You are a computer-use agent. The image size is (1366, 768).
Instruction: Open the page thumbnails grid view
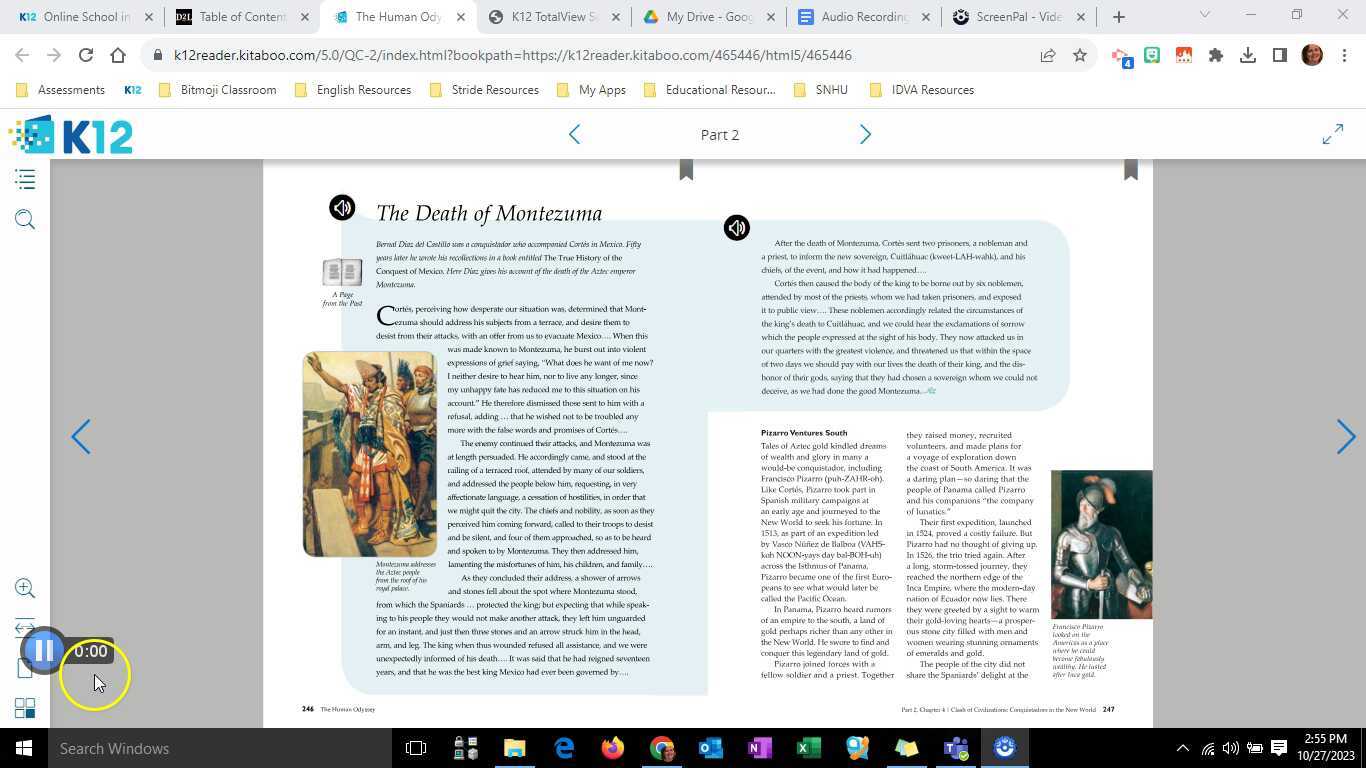(25, 708)
